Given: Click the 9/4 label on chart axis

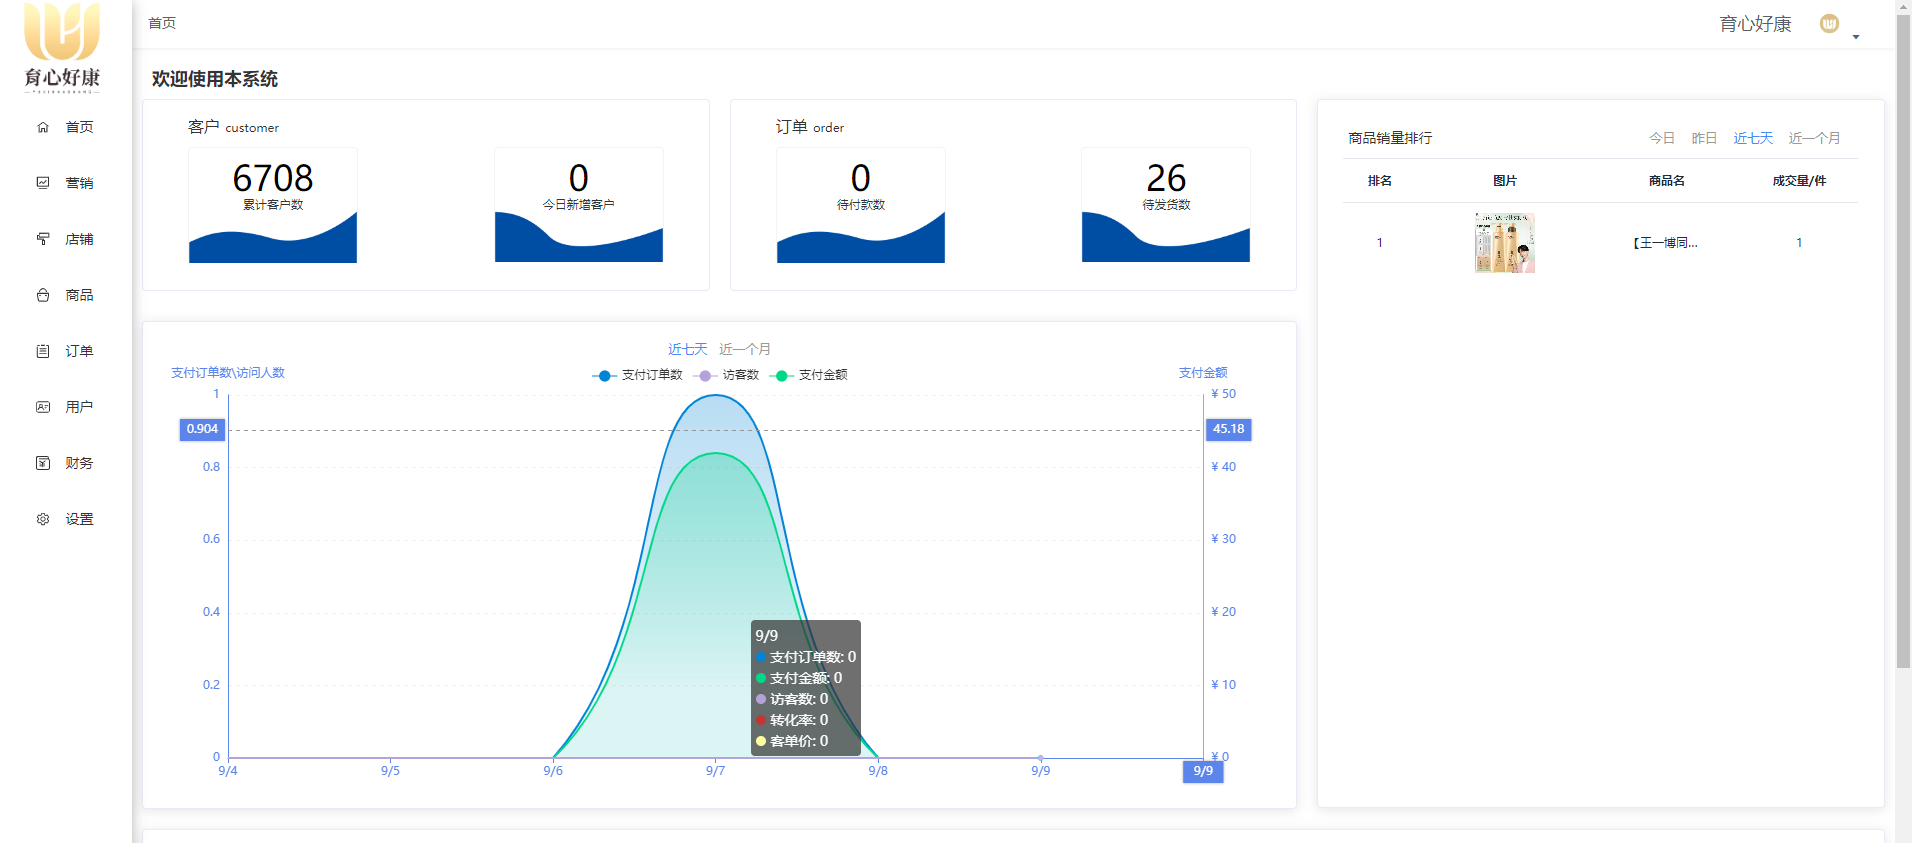Looking at the screenshot, I should [x=228, y=771].
